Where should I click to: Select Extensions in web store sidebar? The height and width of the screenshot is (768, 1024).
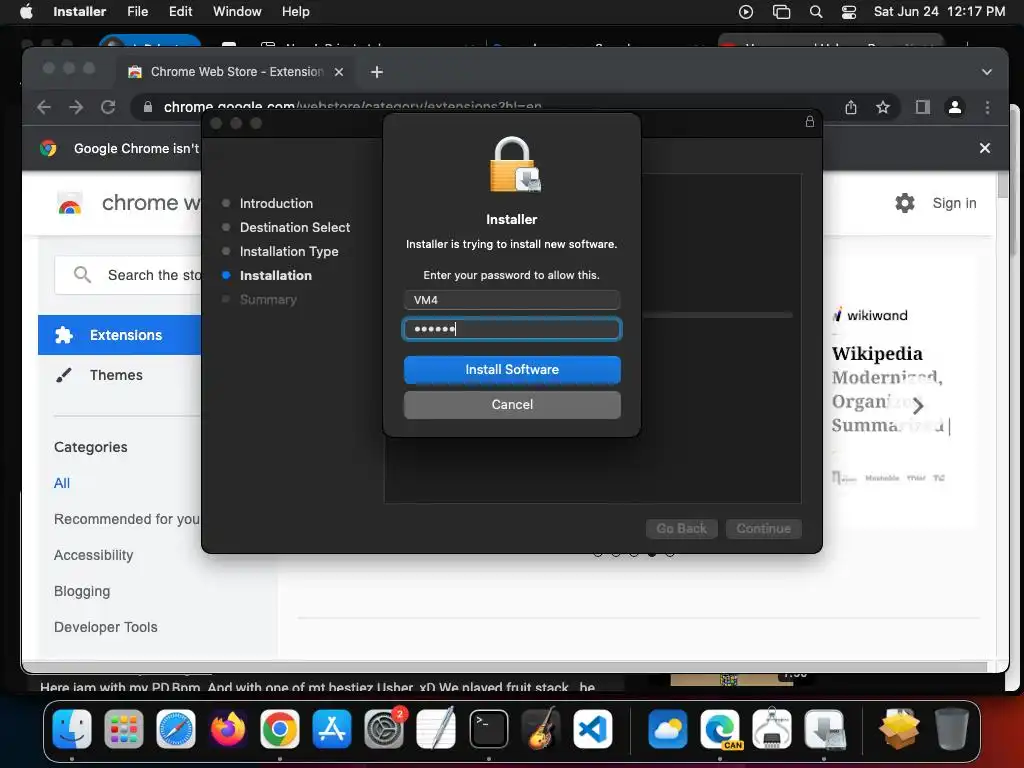pos(120,335)
